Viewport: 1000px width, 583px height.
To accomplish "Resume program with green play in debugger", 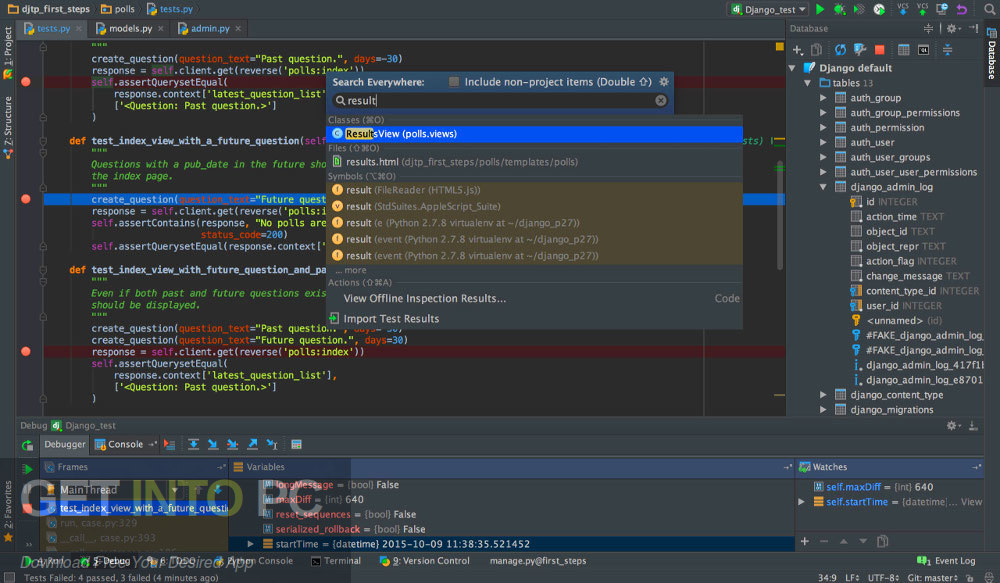I will pos(27,469).
